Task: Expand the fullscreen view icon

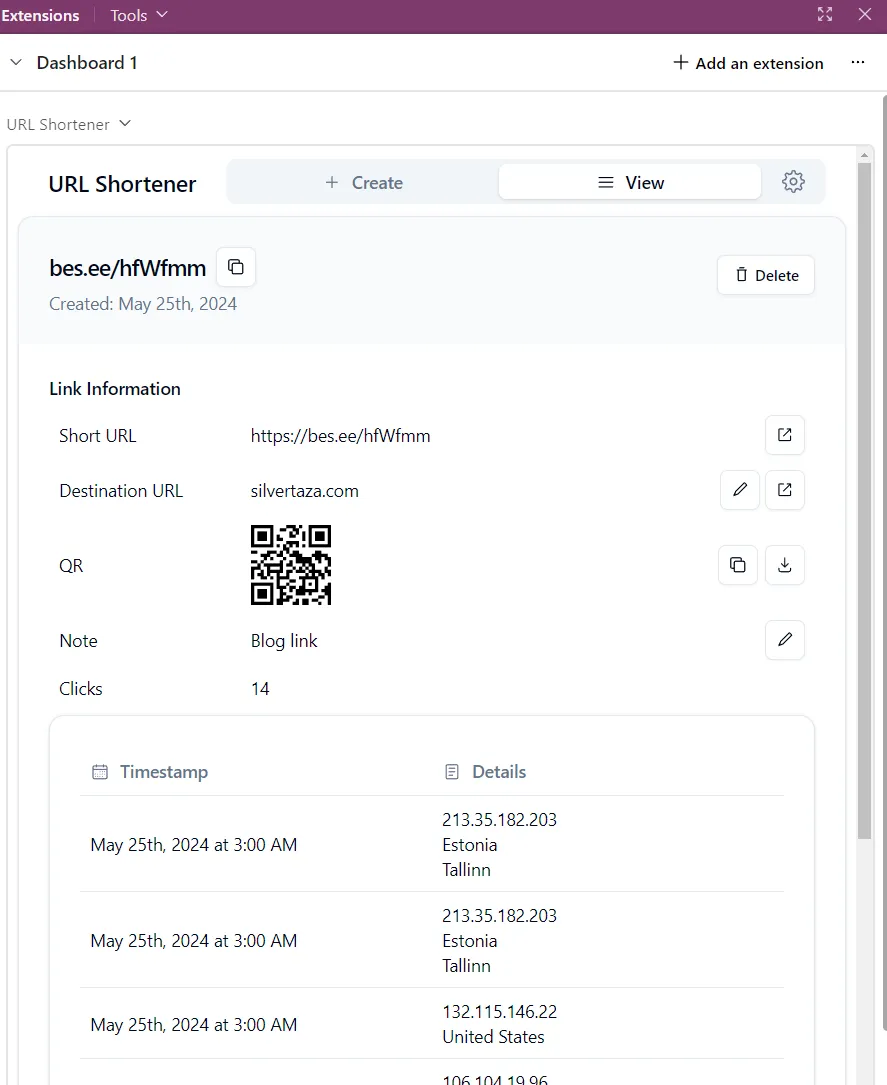Action: (x=825, y=14)
